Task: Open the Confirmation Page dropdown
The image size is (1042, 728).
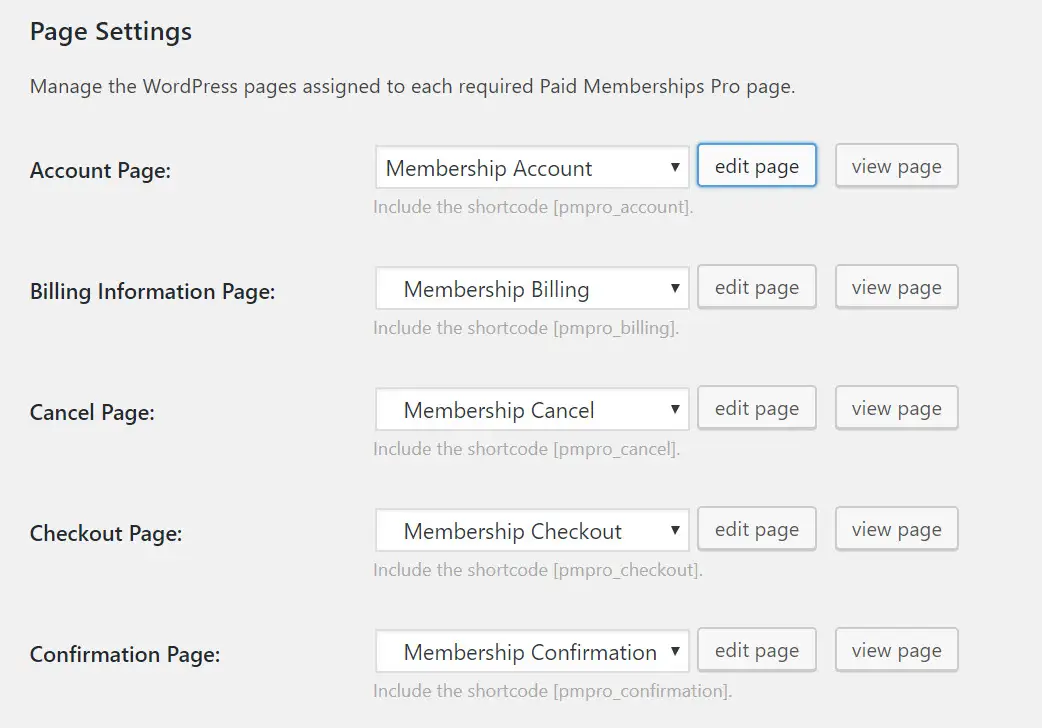Action: point(531,651)
